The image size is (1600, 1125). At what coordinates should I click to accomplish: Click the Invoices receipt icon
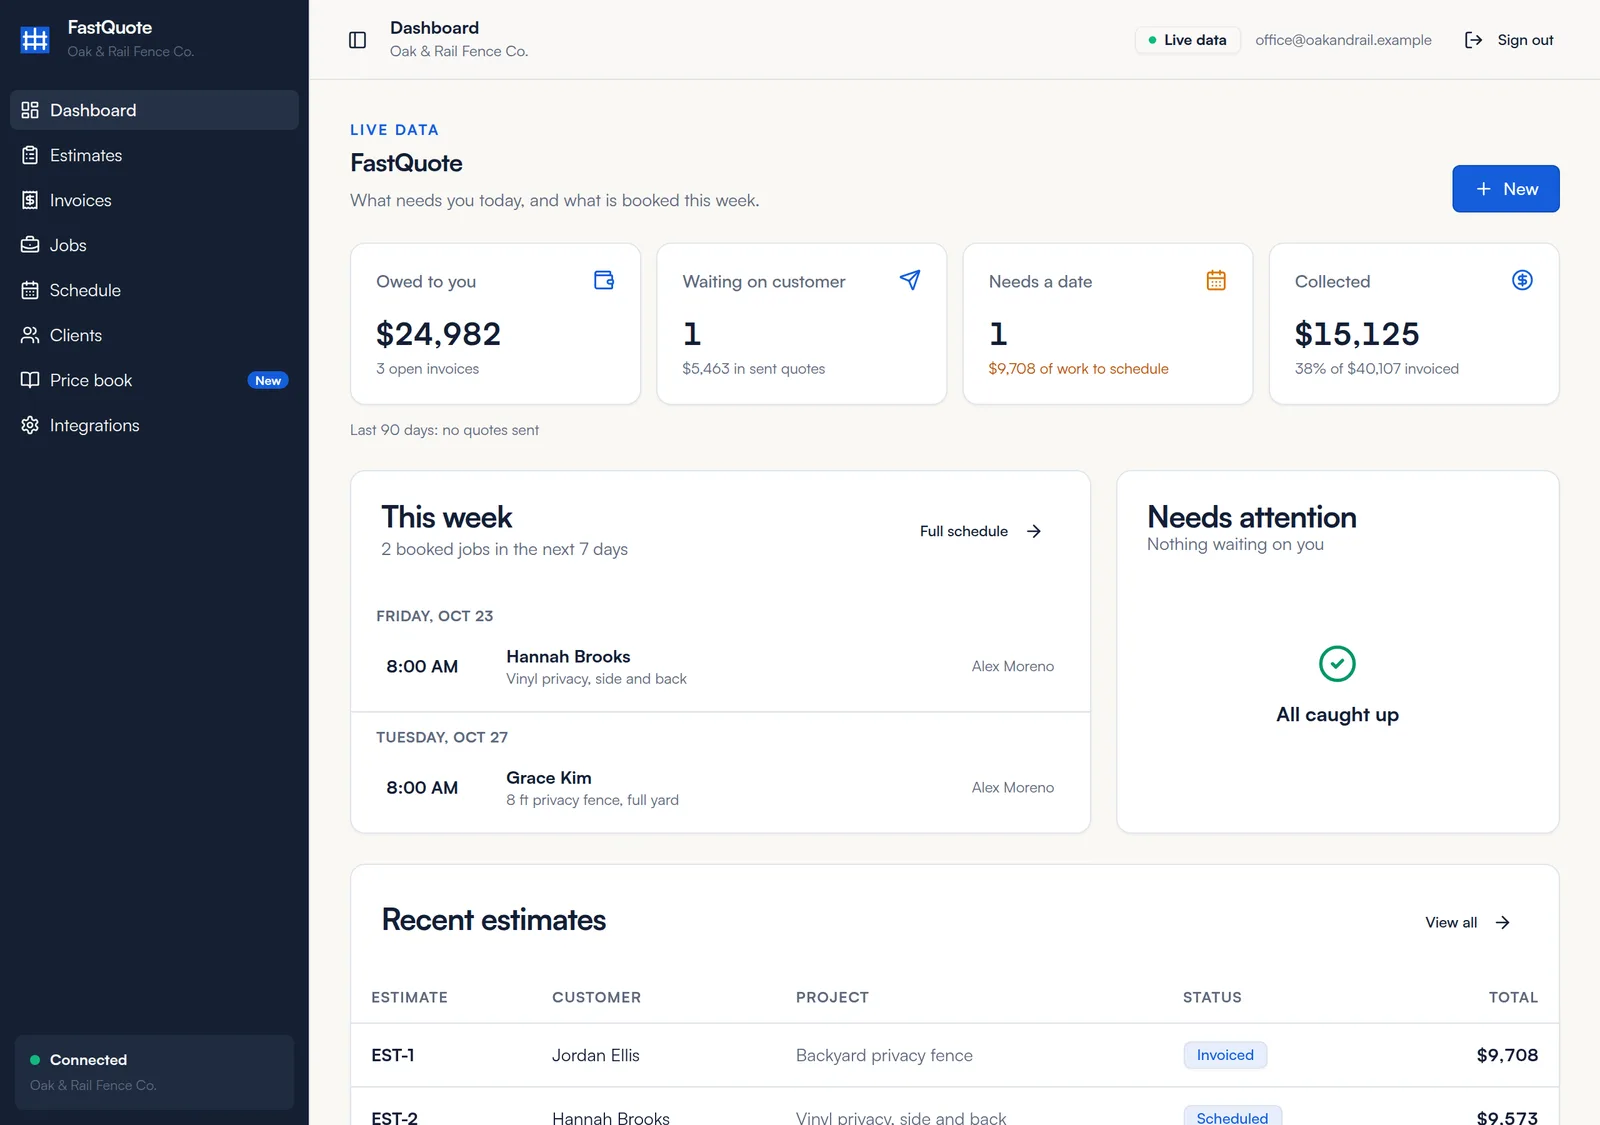(30, 200)
